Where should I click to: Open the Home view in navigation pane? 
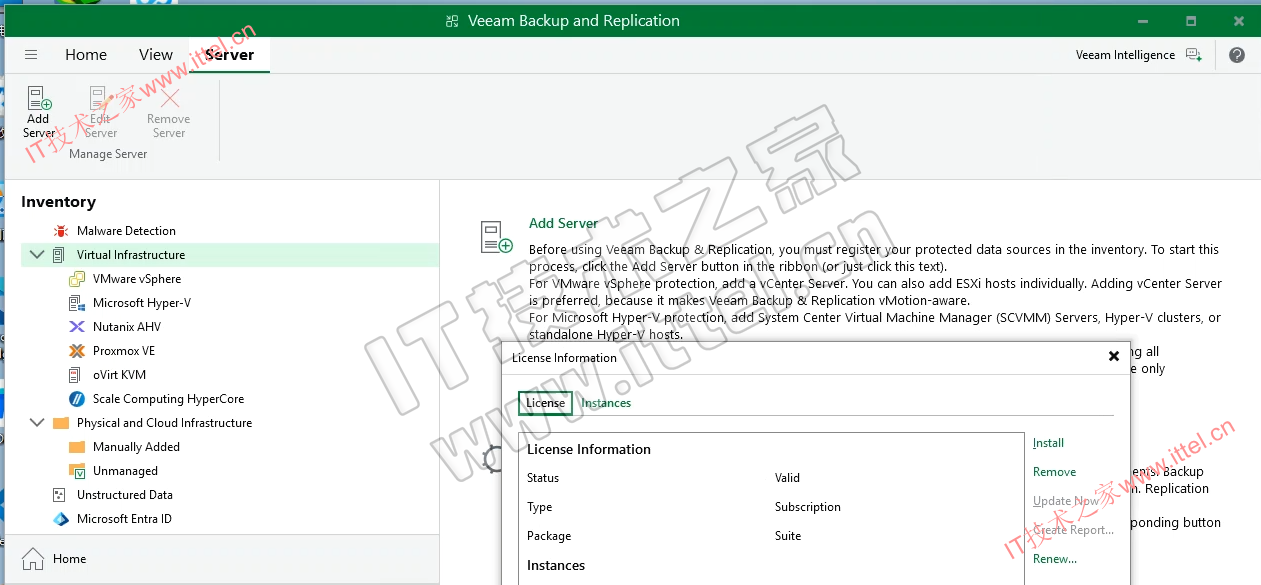pos(69,559)
